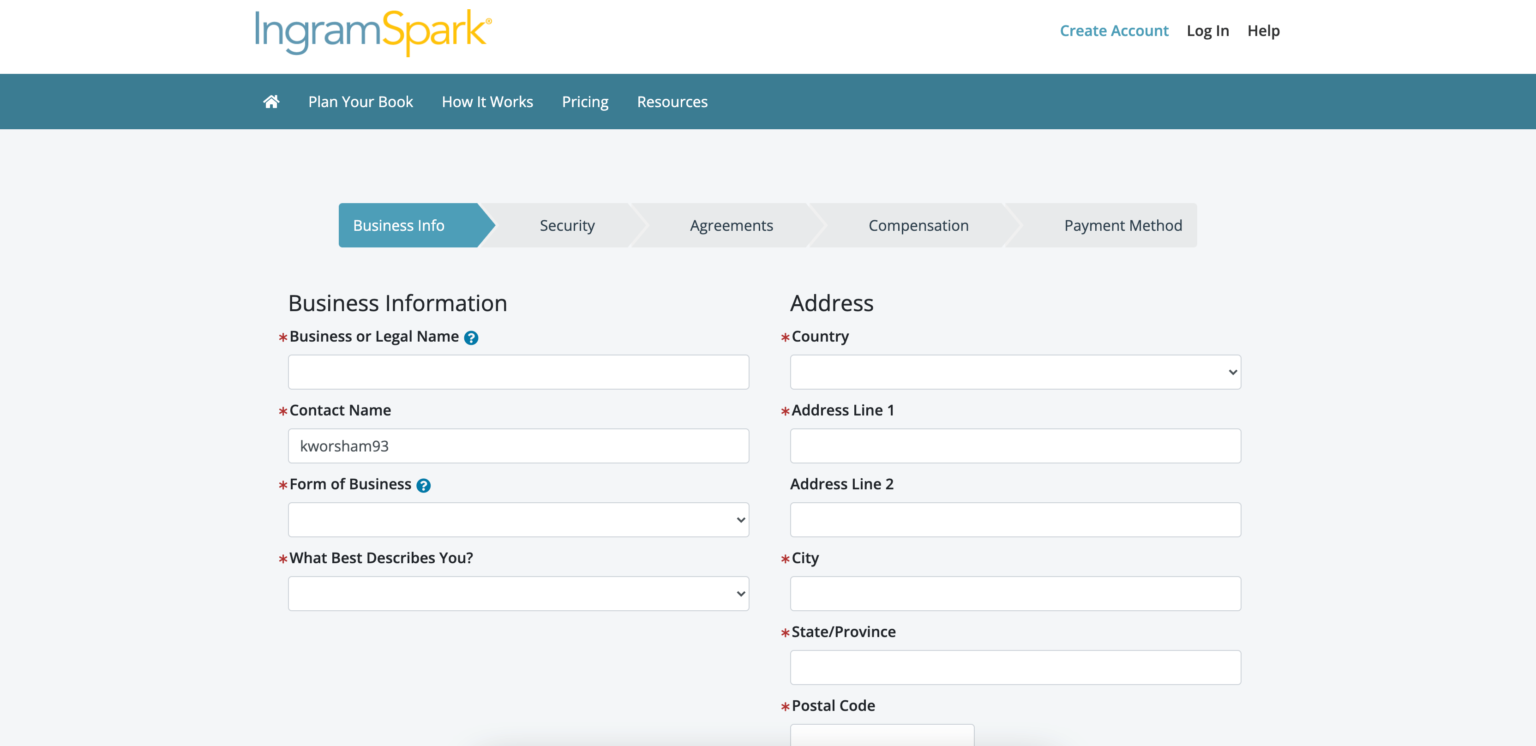The image size is (1536, 746).
Task: Click the IngramSpark logo
Action: [x=372, y=32]
